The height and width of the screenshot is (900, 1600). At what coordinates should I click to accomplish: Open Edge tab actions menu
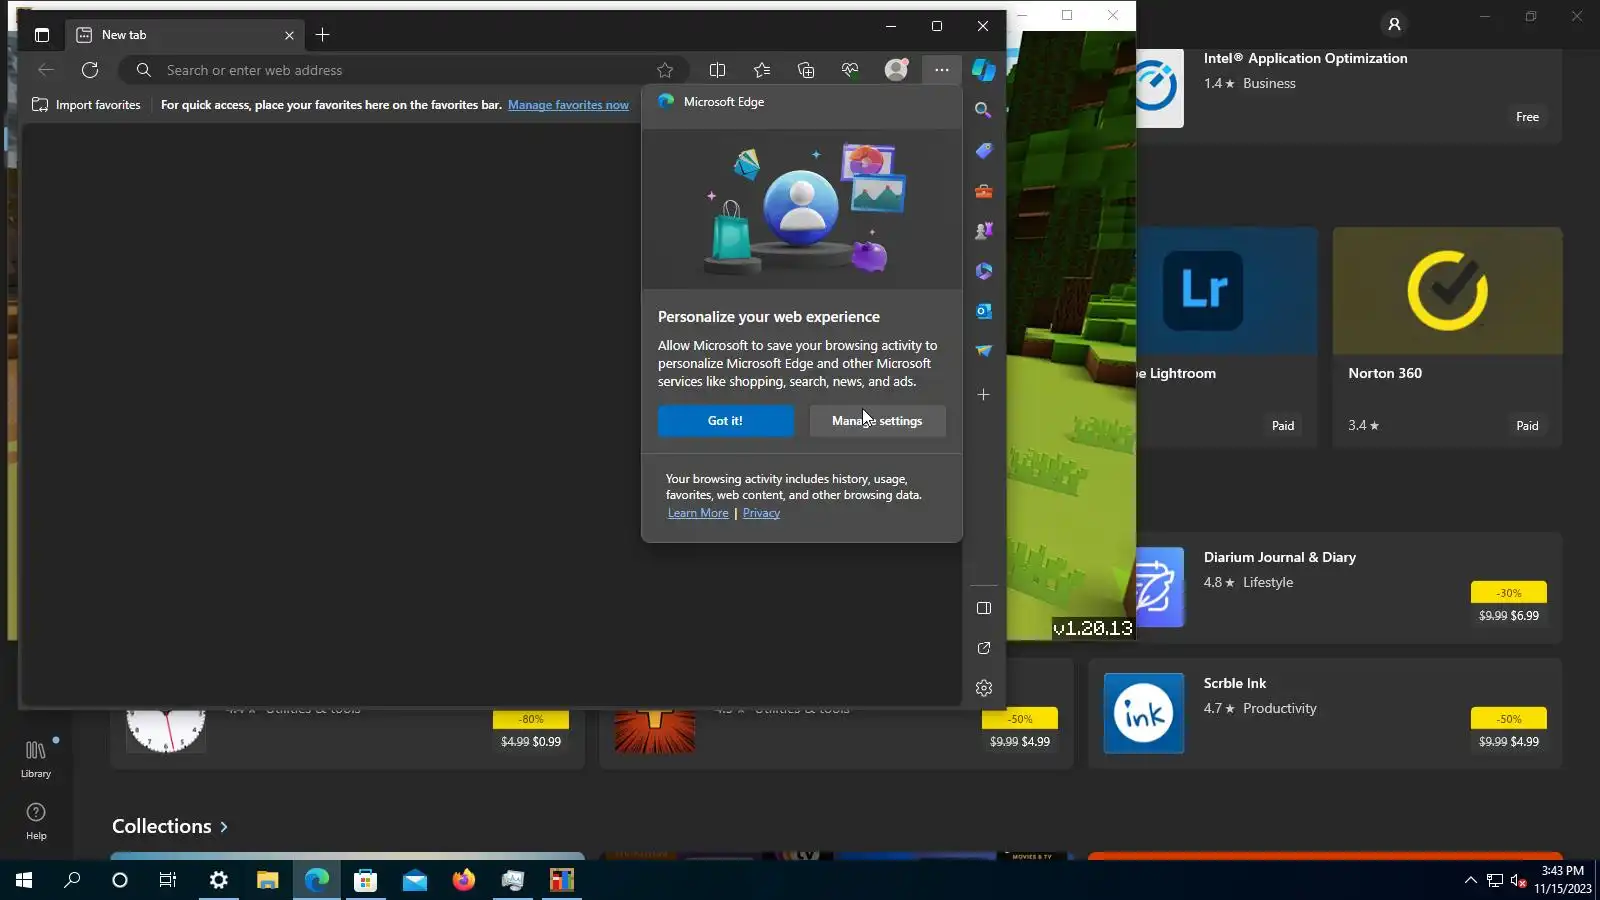(x=42, y=35)
